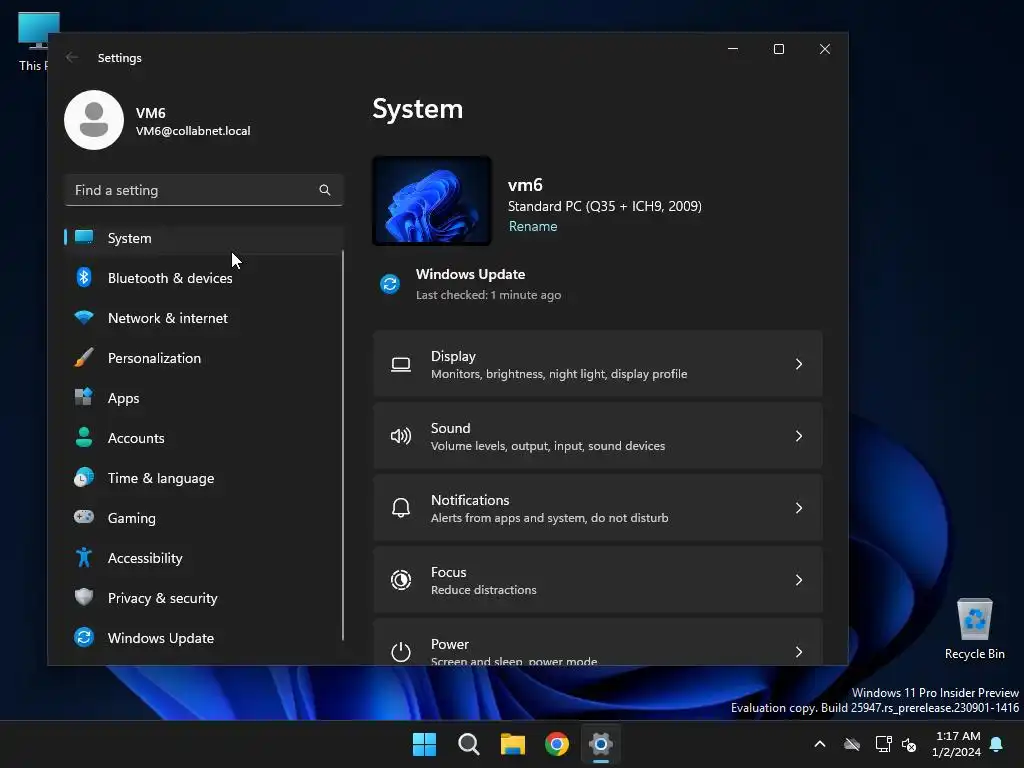Viewport: 1024px width, 768px height.
Task: Open Windows Update from sidebar
Action: coord(204,638)
